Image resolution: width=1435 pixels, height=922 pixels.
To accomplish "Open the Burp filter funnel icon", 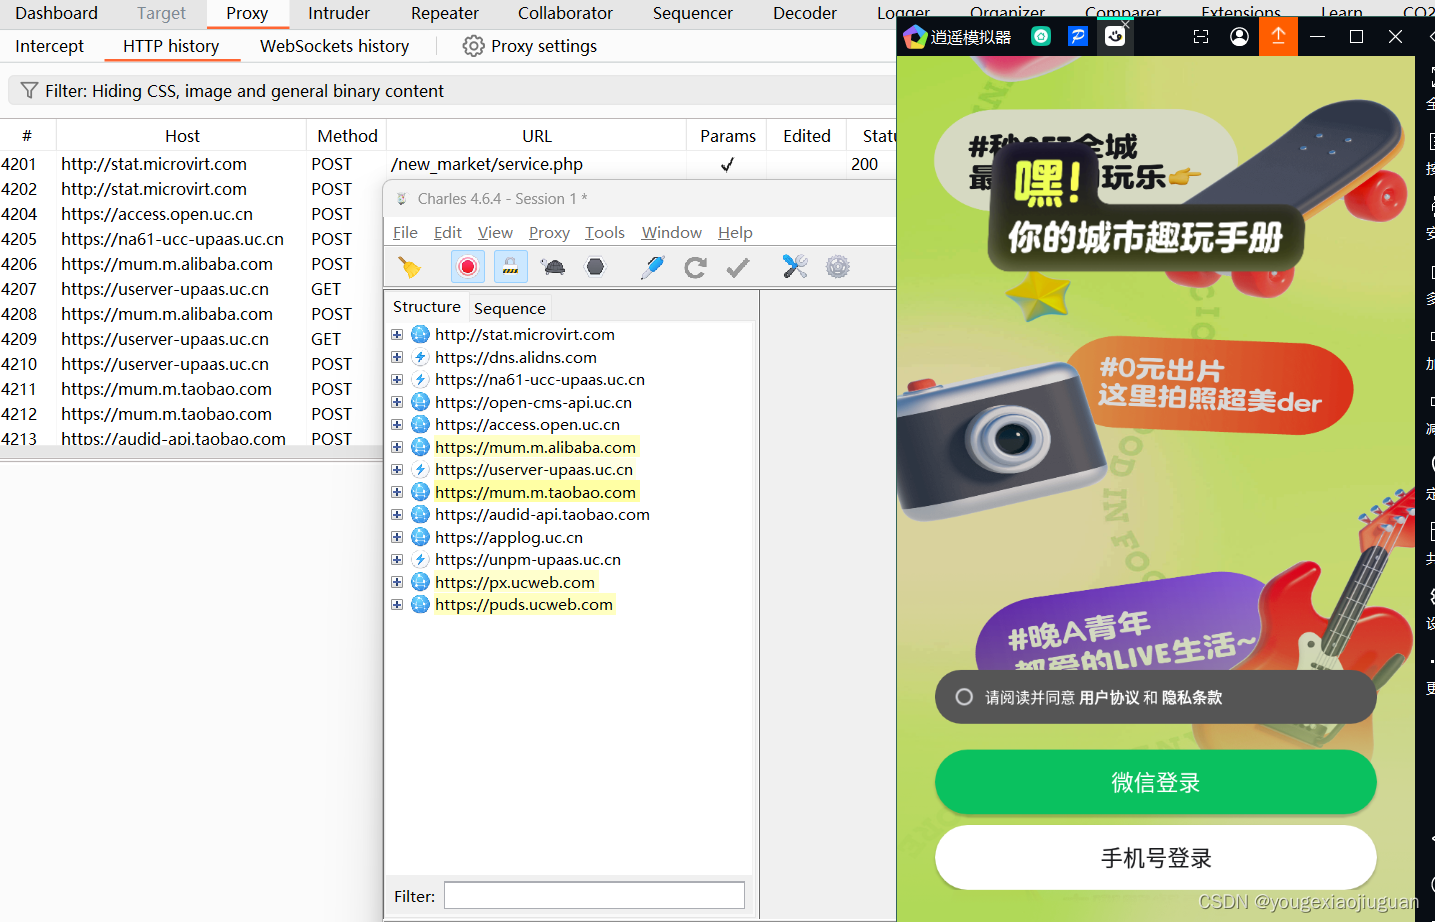I will (x=29, y=91).
